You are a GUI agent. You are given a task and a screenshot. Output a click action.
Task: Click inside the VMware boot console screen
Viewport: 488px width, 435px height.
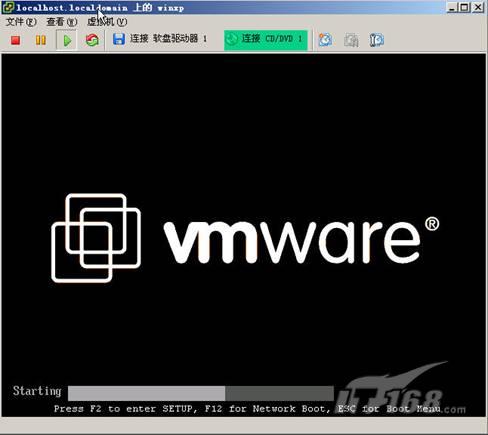click(x=244, y=235)
